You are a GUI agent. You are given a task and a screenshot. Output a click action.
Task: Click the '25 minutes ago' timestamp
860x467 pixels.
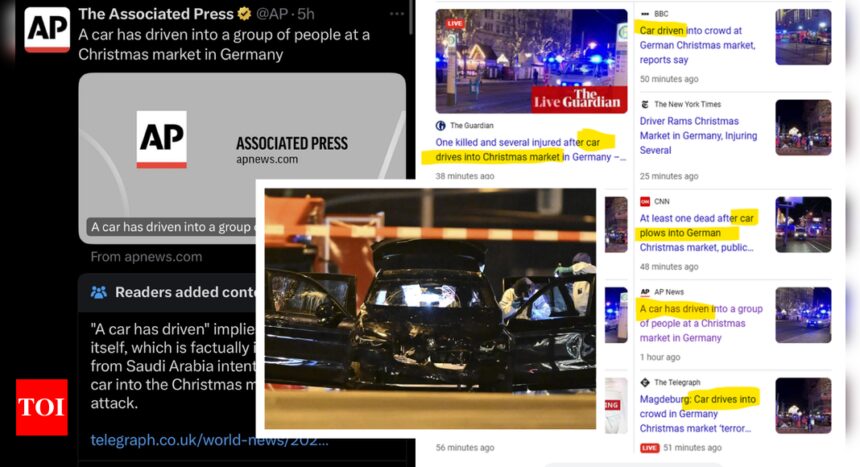[669, 176]
